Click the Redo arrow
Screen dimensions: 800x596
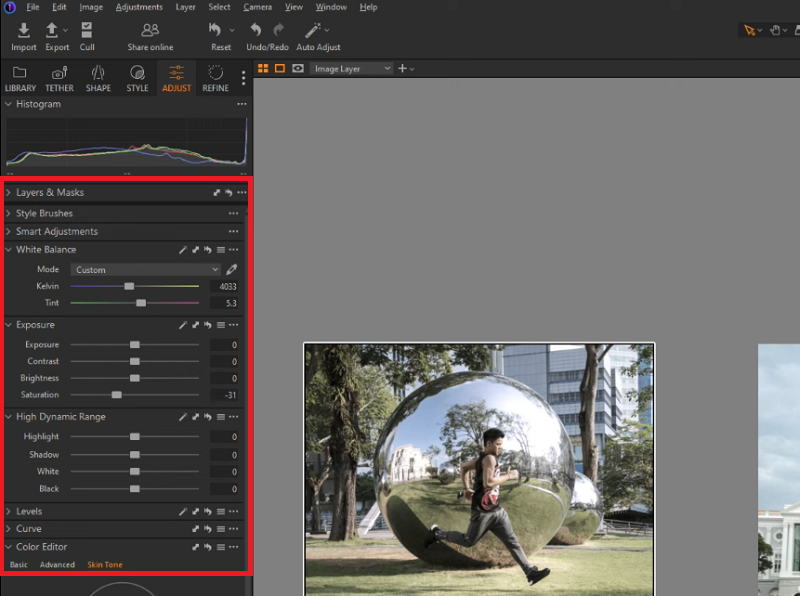pos(279,31)
